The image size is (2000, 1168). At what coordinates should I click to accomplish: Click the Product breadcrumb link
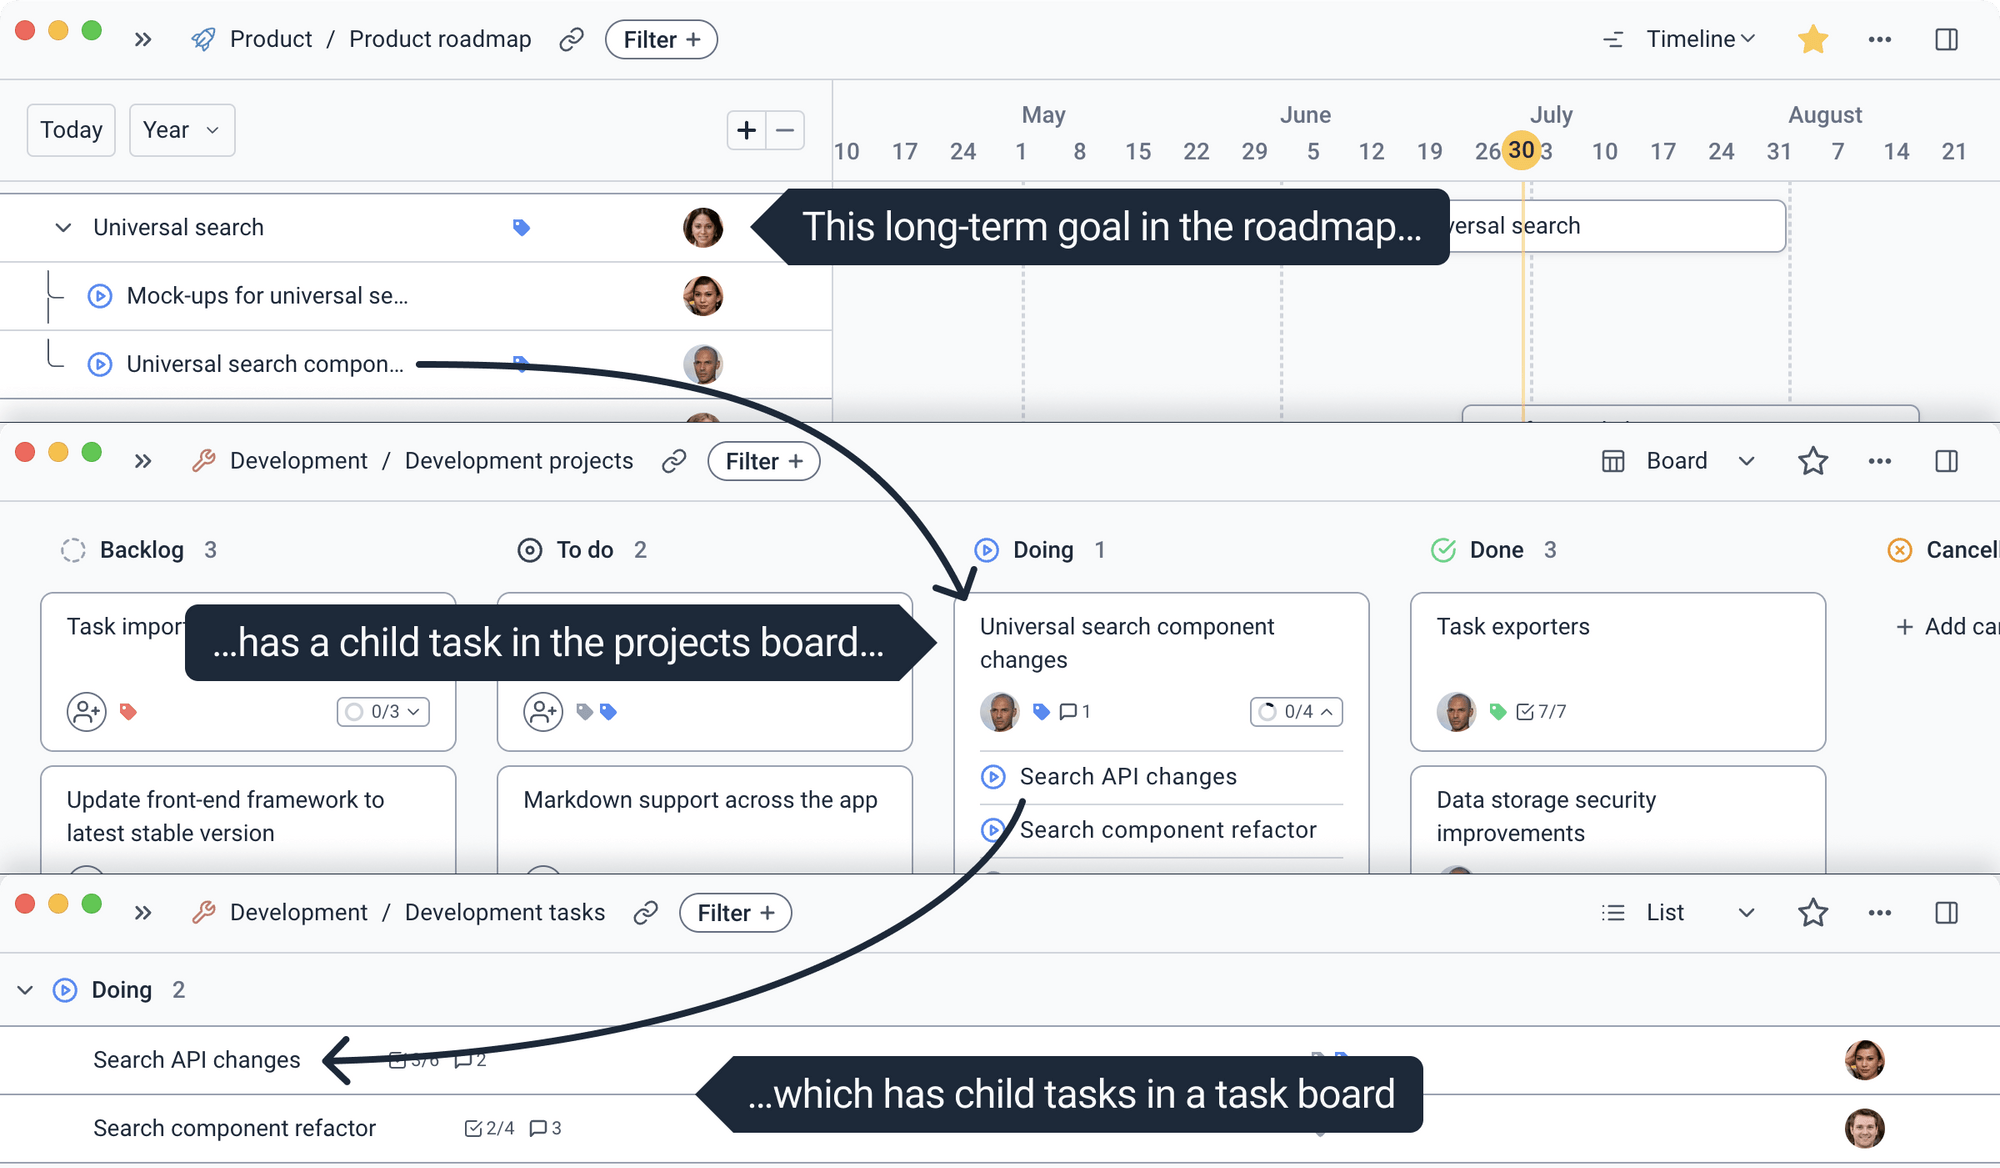pyautogui.click(x=270, y=39)
